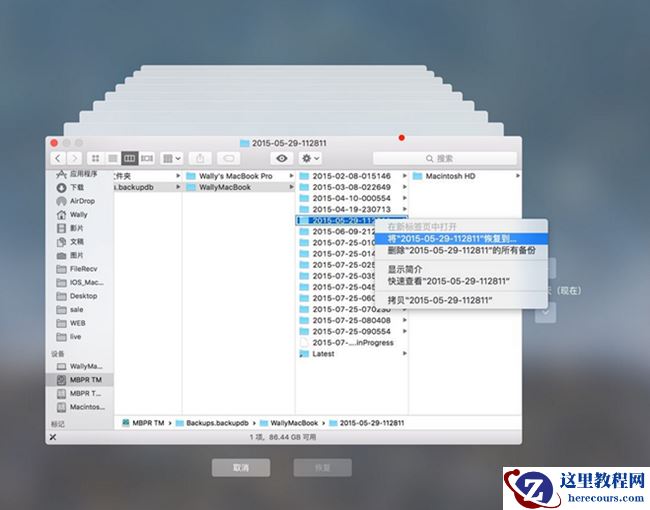Expand the 2015-07-25-090554 row arrow
This screenshot has height=510, width=650.
tap(405, 332)
